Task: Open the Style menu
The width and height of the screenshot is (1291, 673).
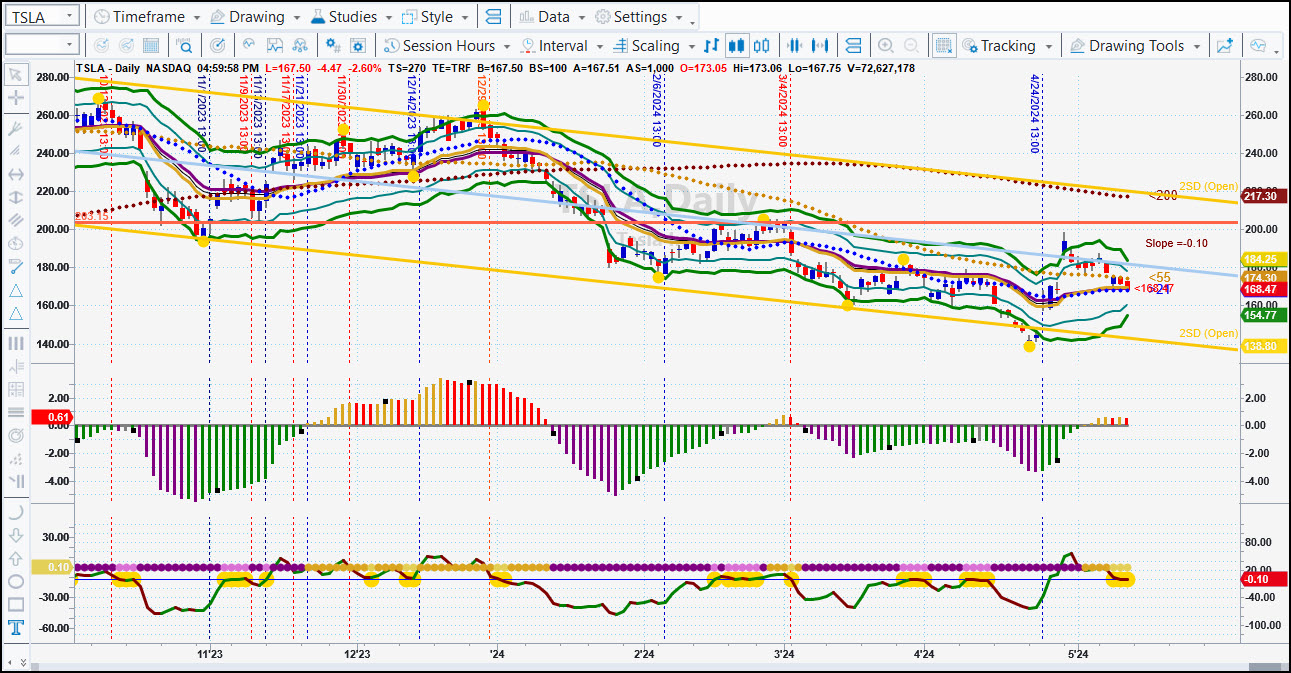Action: 435,17
